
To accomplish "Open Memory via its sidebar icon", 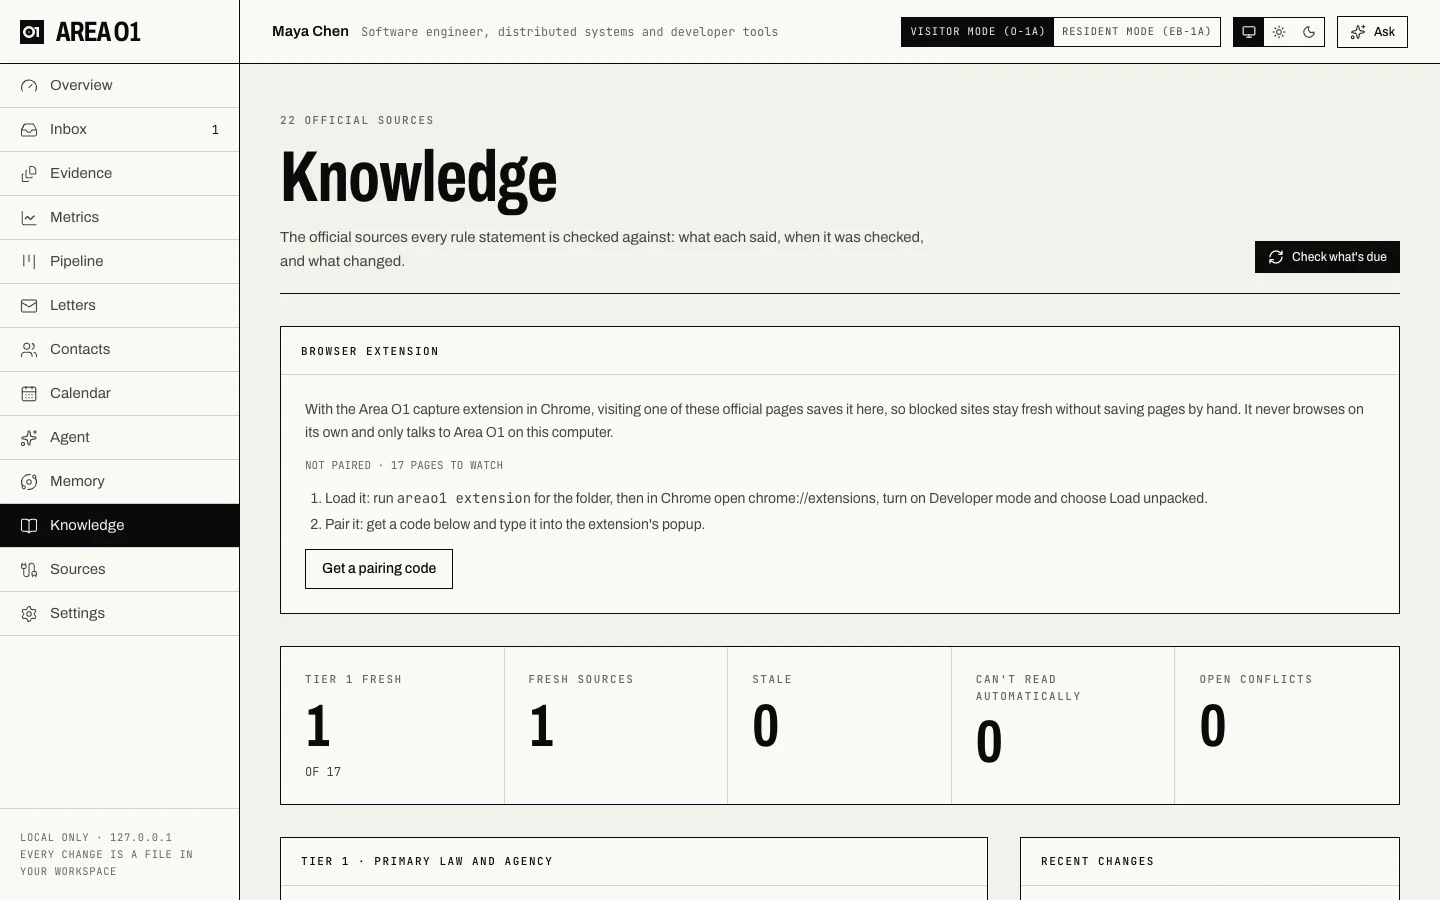I will 29,482.
